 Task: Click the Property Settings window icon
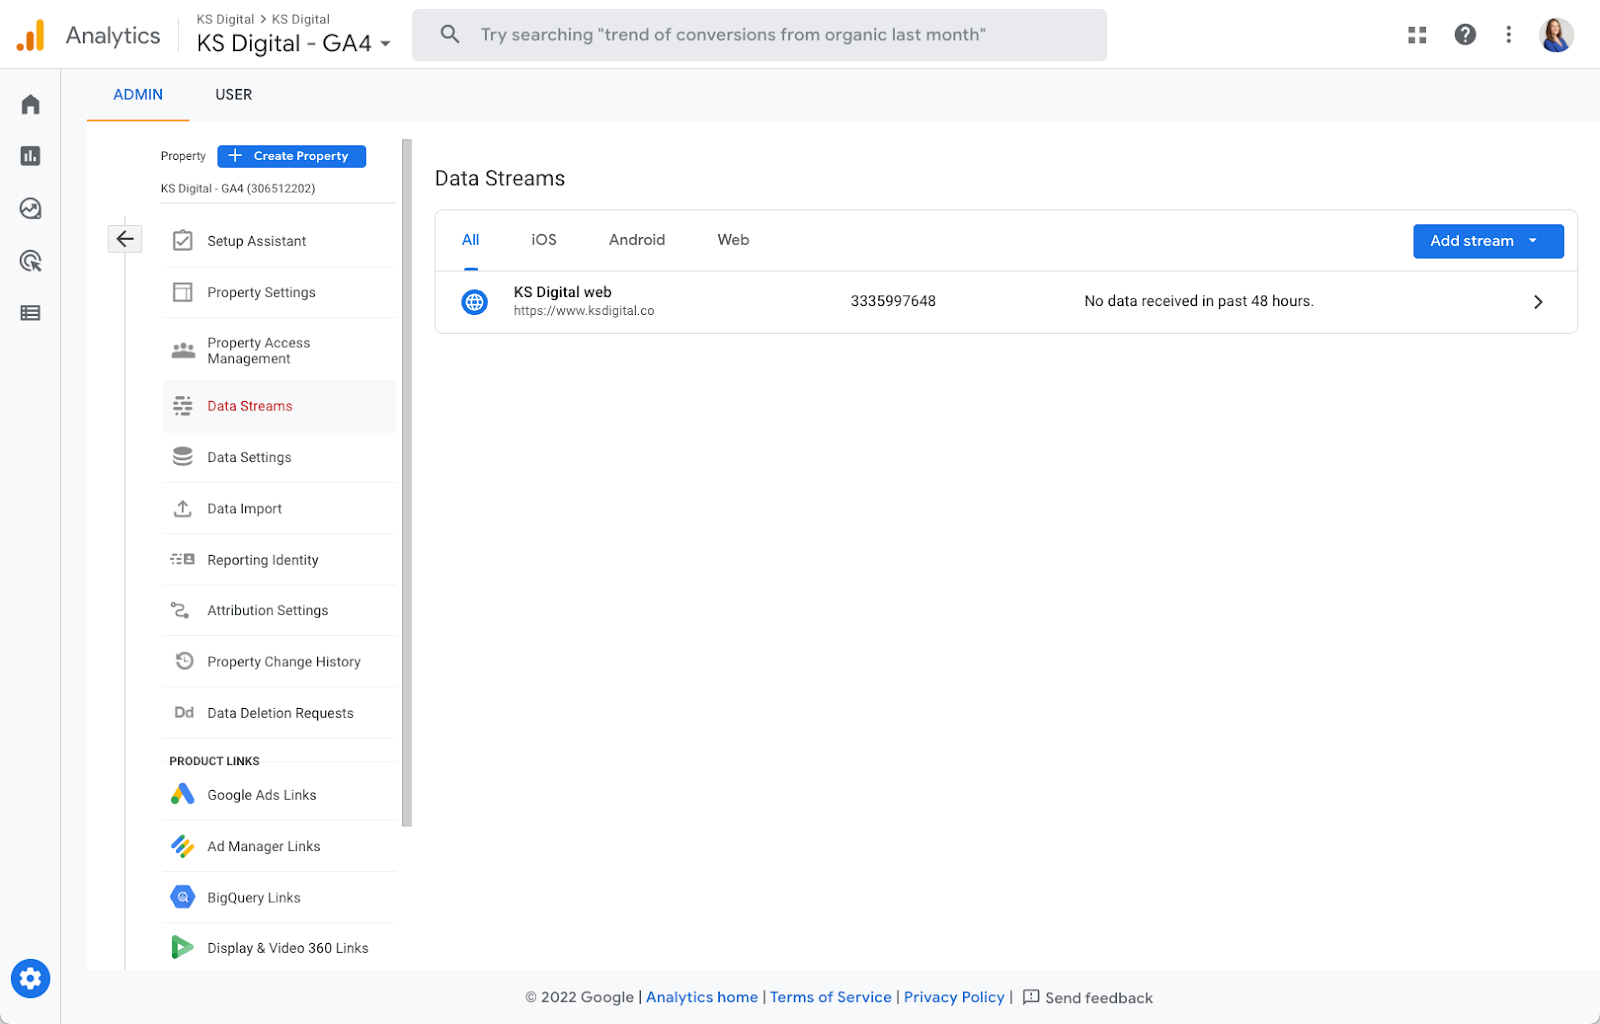tap(183, 292)
